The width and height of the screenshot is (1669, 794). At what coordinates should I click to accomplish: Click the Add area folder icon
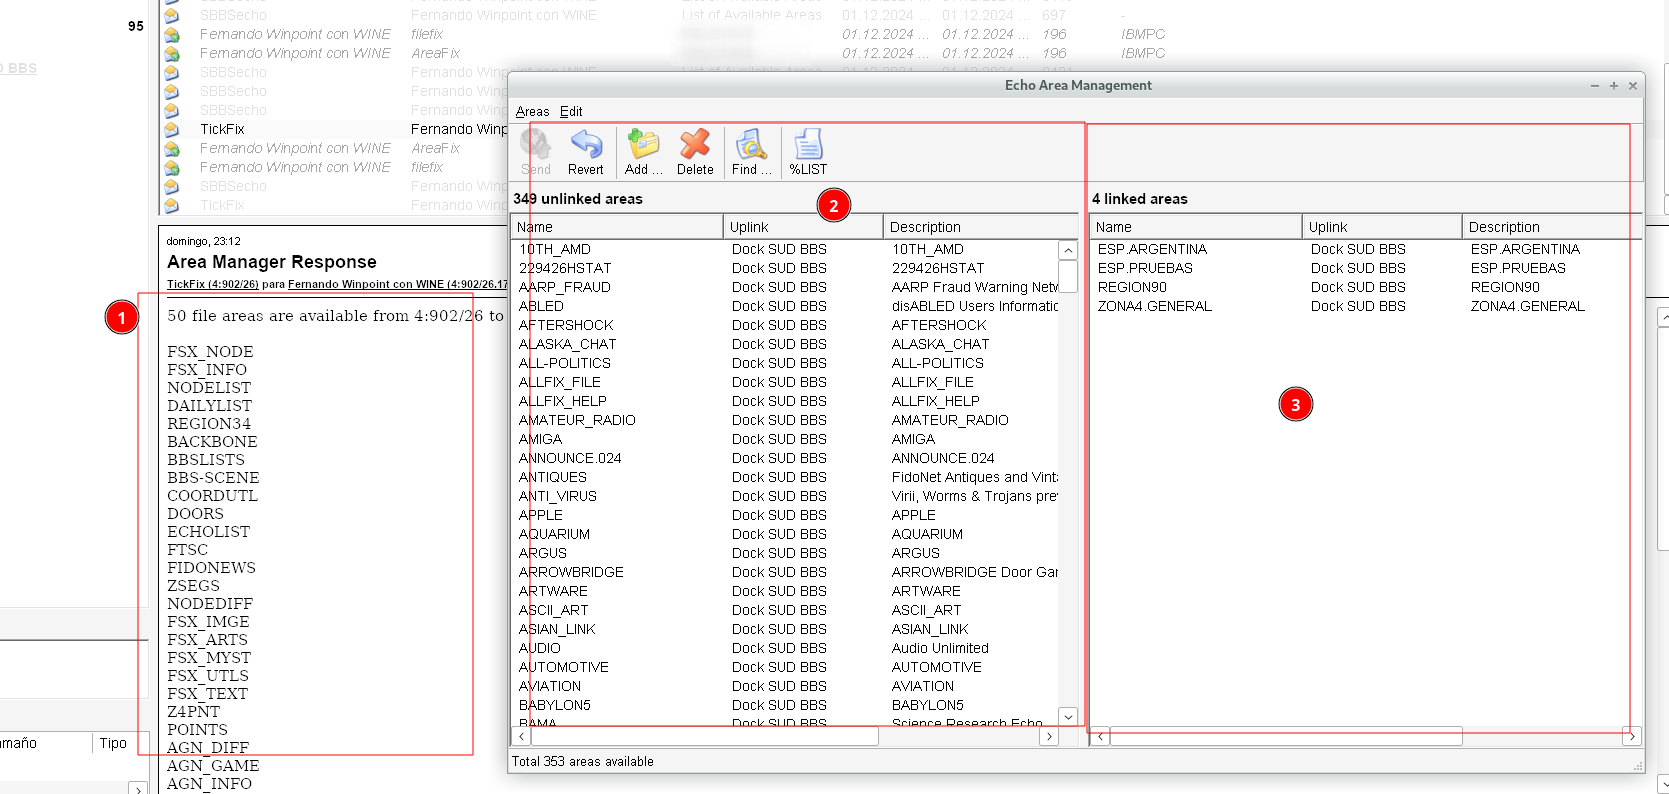coord(643,146)
